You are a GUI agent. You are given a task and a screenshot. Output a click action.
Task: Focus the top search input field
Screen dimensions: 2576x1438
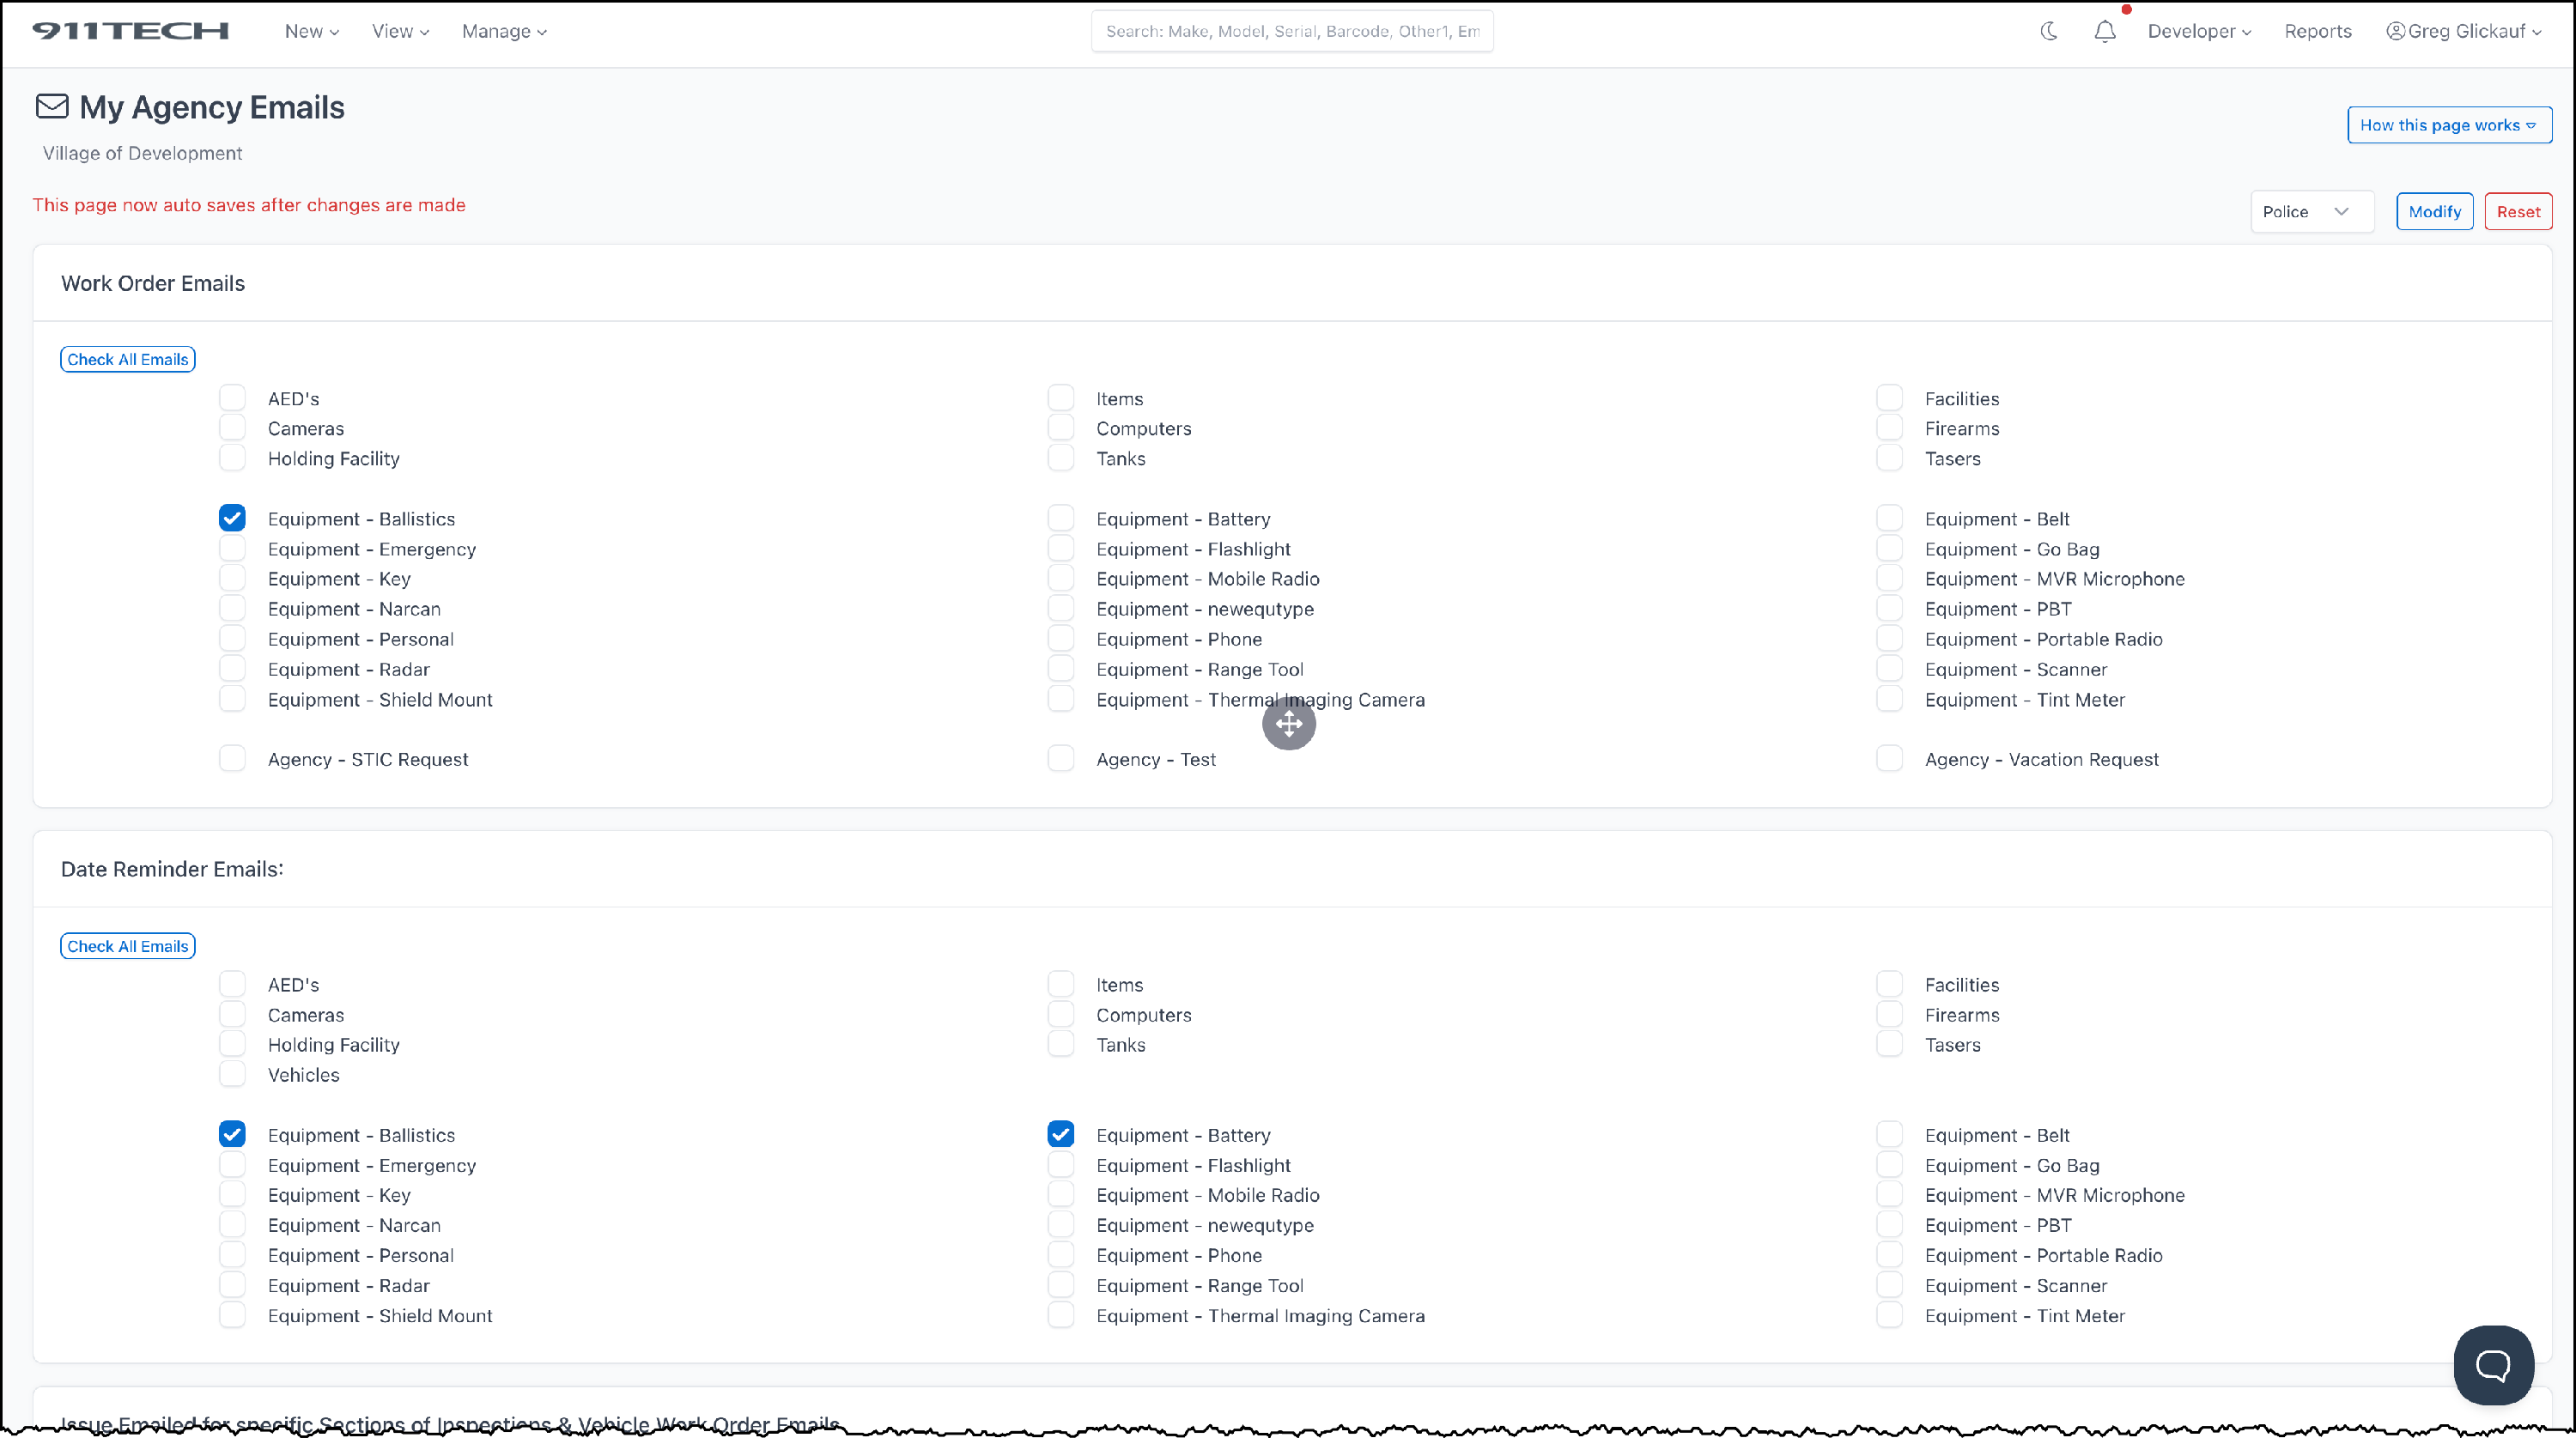pyautogui.click(x=1291, y=31)
